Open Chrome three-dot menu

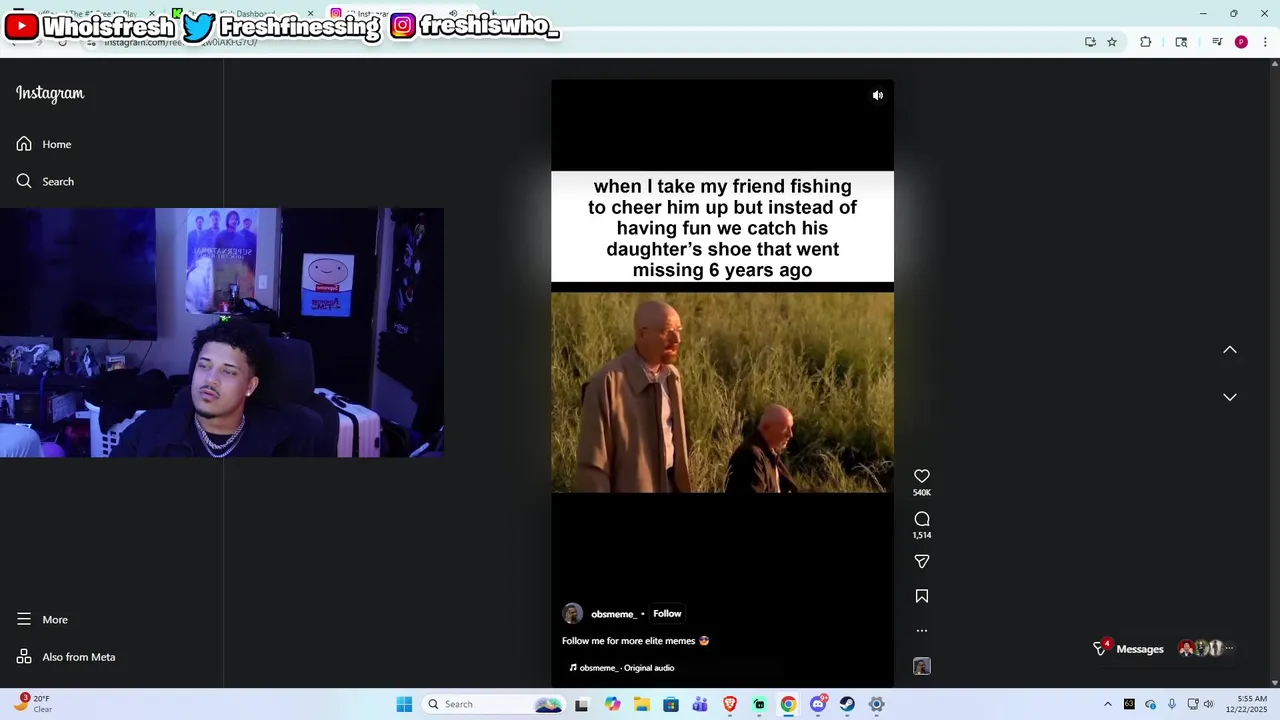click(x=1265, y=42)
